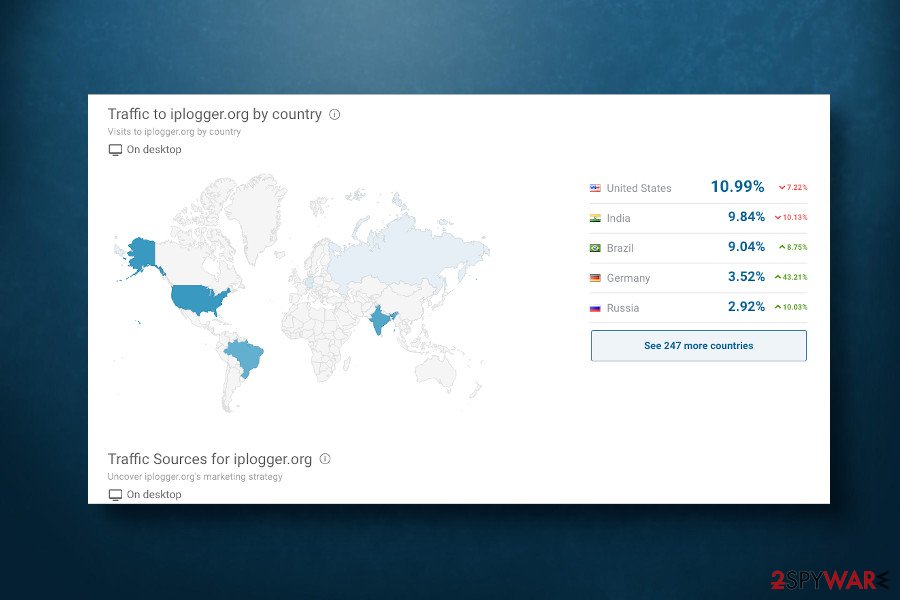Click red down arrow next to 10.13%
The width and height of the screenshot is (900, 600).
pos(778,218)
